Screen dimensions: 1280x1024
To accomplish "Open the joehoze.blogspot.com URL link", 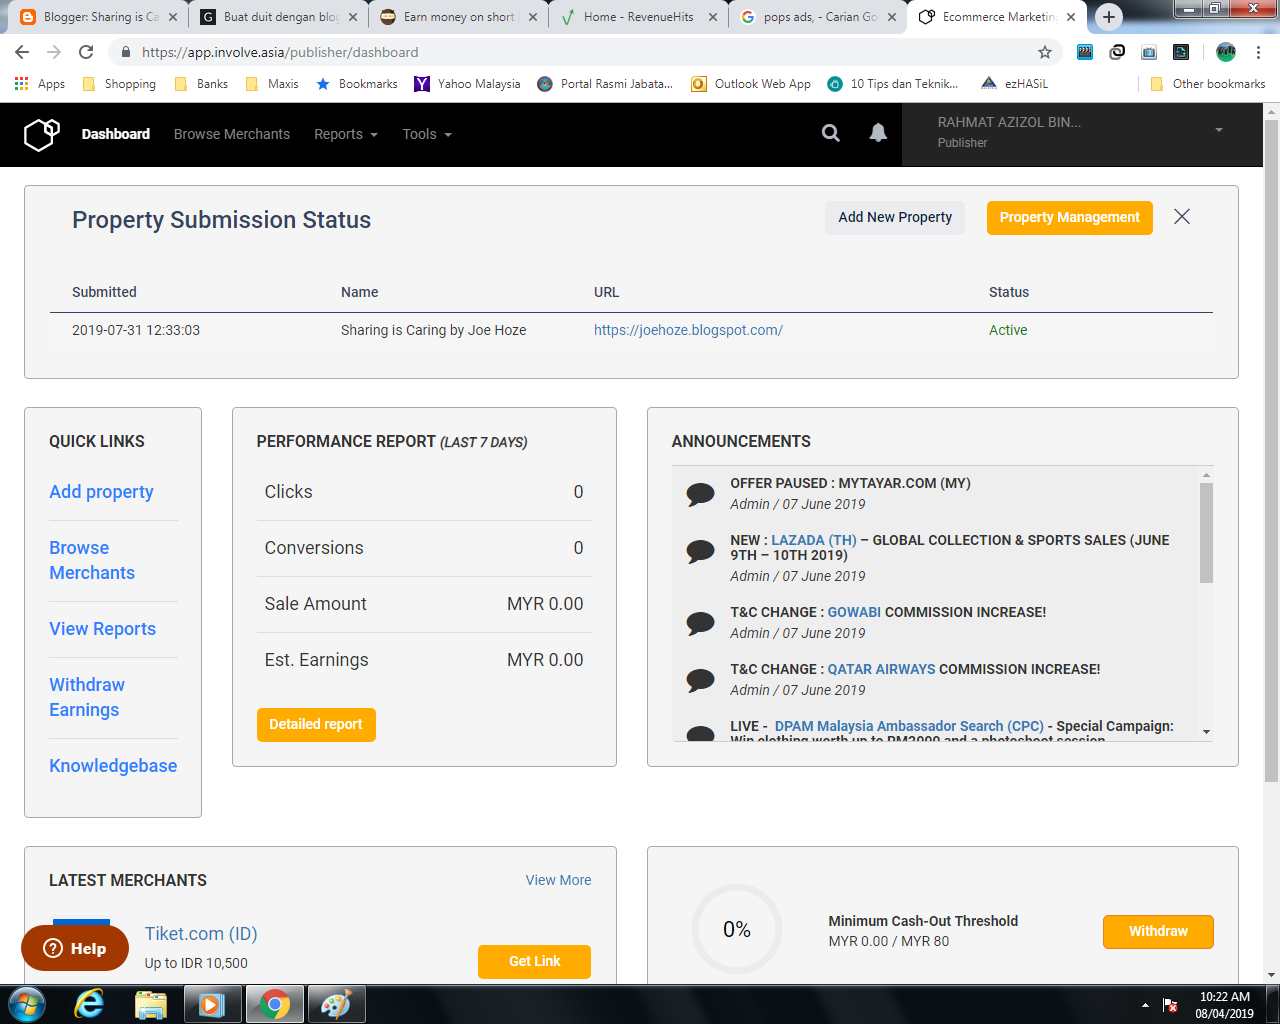I will (x=688, y=330).
